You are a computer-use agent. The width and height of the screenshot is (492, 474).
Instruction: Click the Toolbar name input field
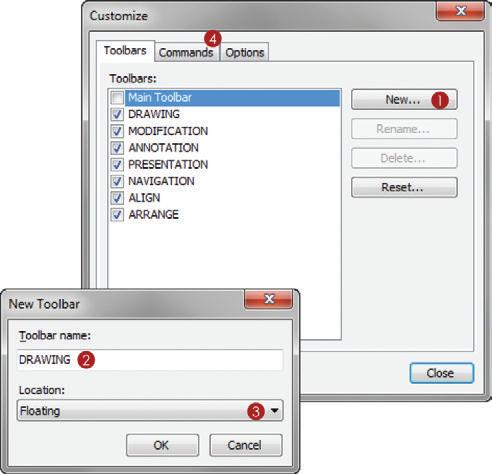tap(150, 360)
